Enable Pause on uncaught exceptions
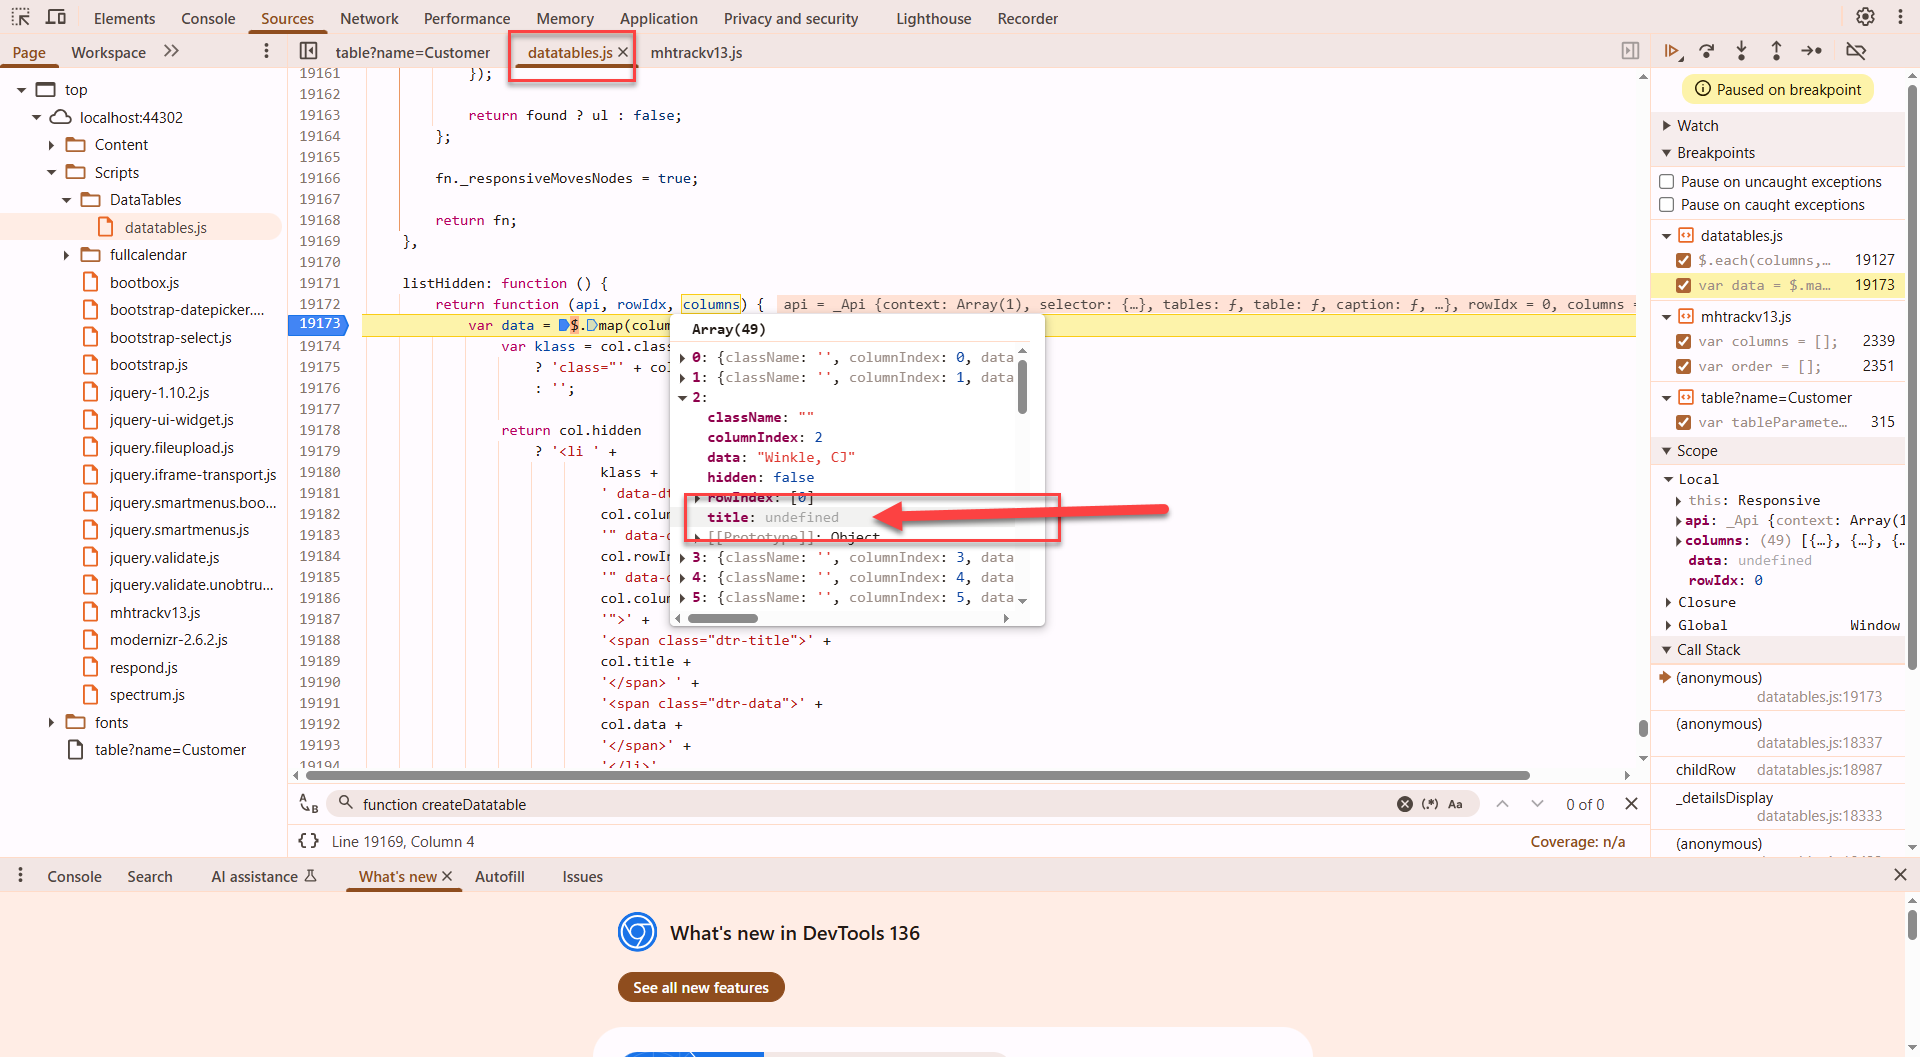The width and height of the screenshot is (1920, 1057). coord(1667,182)
